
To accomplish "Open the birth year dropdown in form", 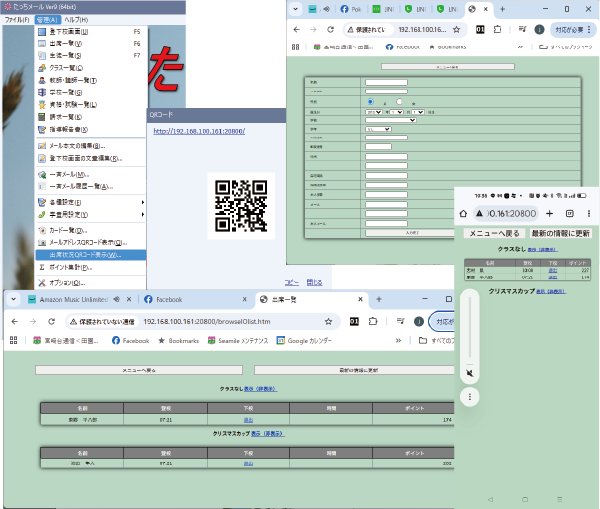I will tap(373, 112).
